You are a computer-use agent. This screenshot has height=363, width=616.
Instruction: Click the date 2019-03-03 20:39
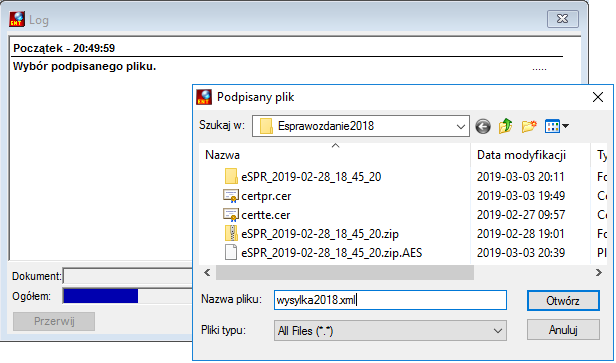tap(521, 253)
